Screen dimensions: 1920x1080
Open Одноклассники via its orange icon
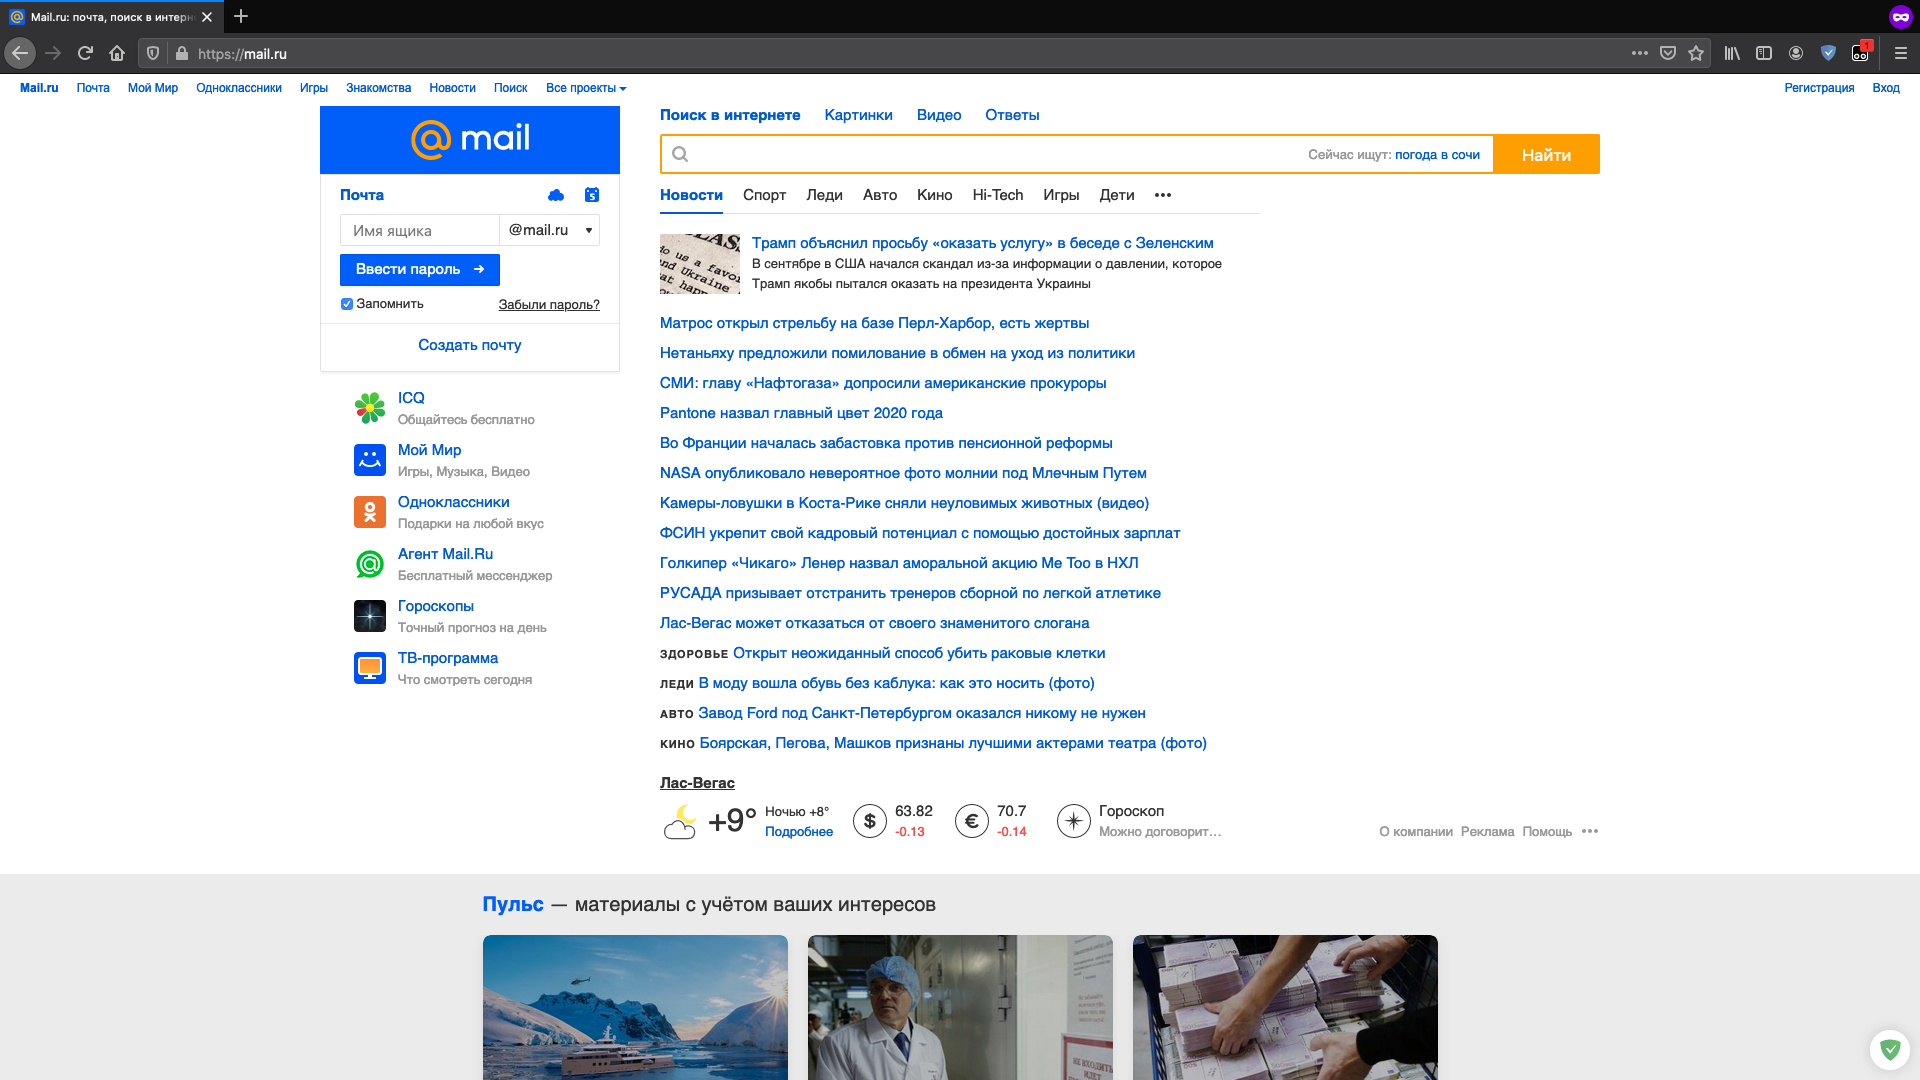(370, 512)
